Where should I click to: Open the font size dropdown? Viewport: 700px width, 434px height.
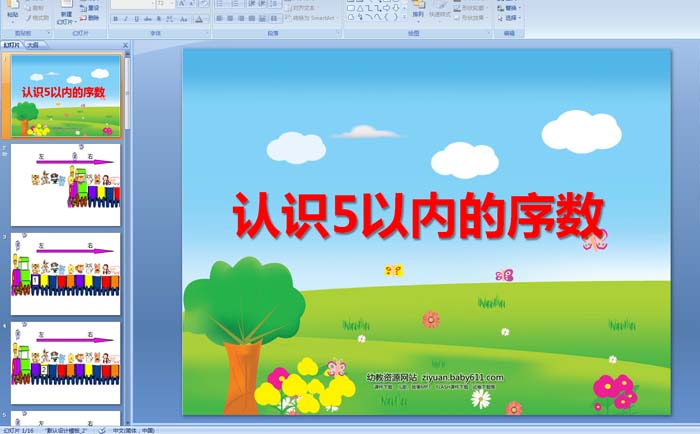[x=172, y=4]
